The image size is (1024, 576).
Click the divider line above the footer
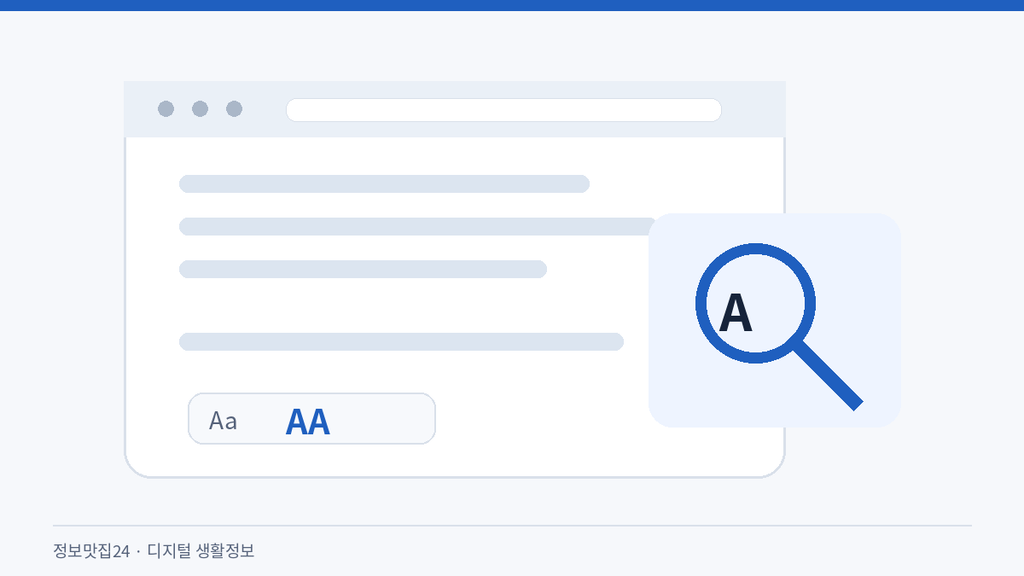pos(512,525)
